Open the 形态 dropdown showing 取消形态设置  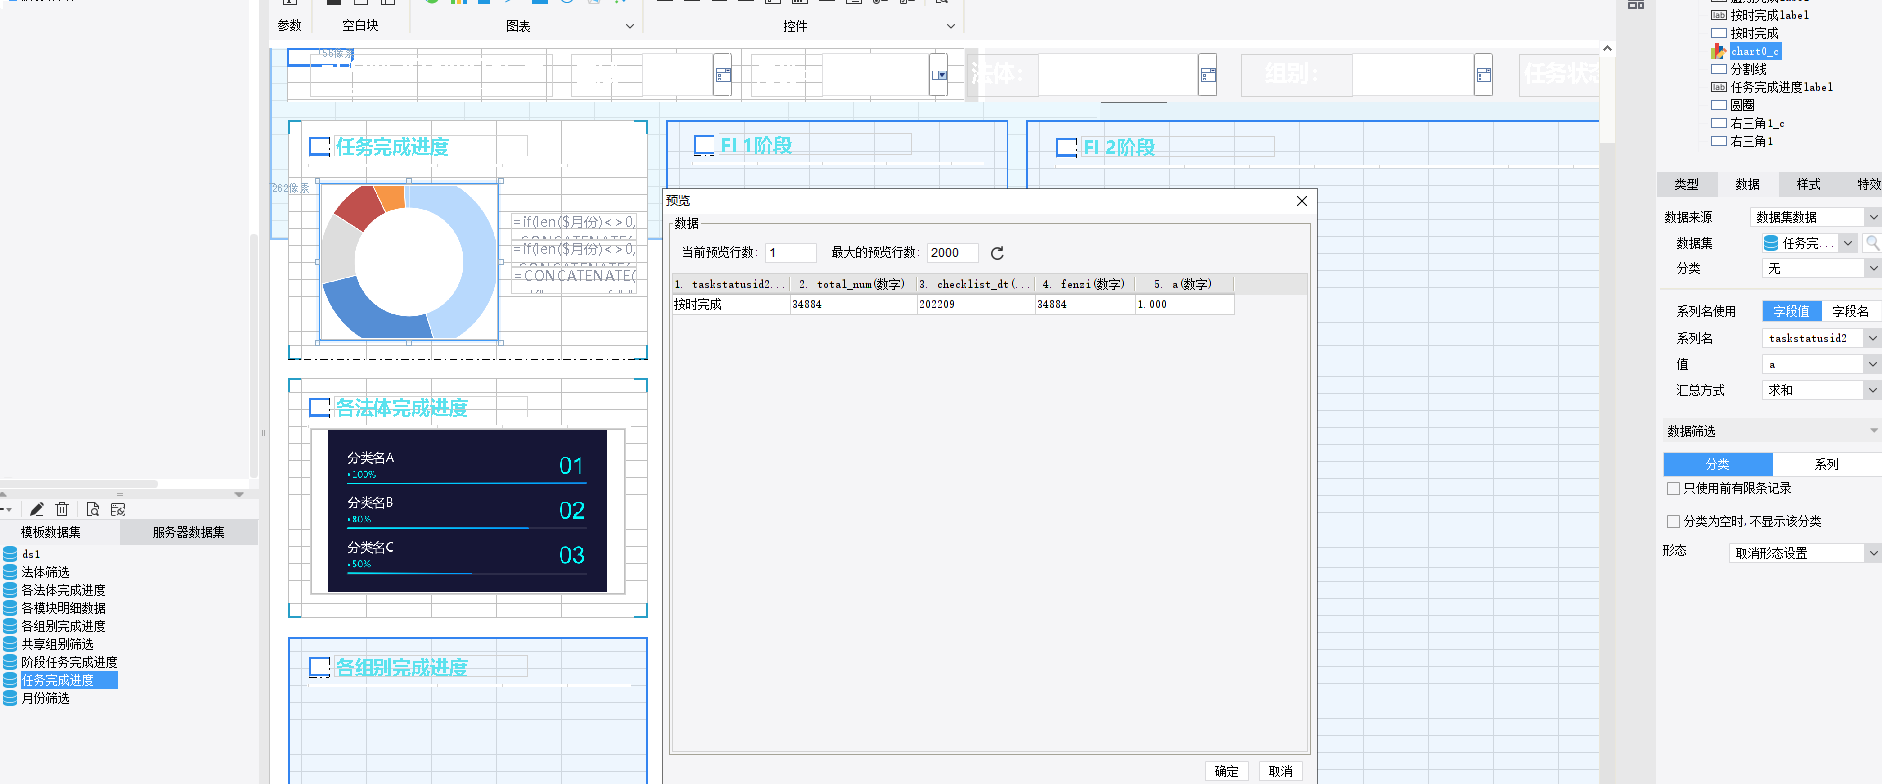click(x=1806, y=553)
